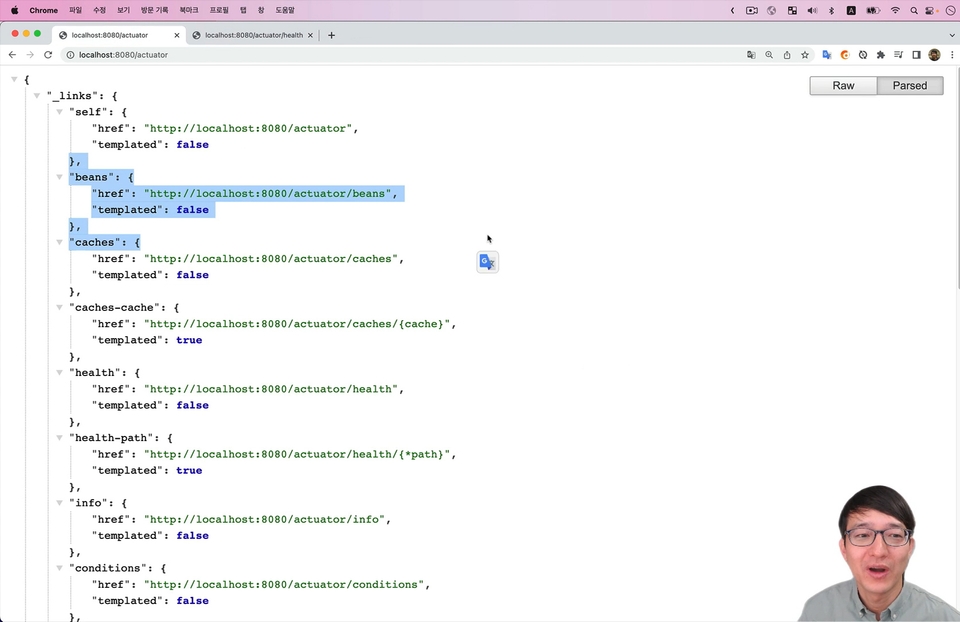Collapse the "health" node
Screen dimensions: 960x622
[59, 372]
